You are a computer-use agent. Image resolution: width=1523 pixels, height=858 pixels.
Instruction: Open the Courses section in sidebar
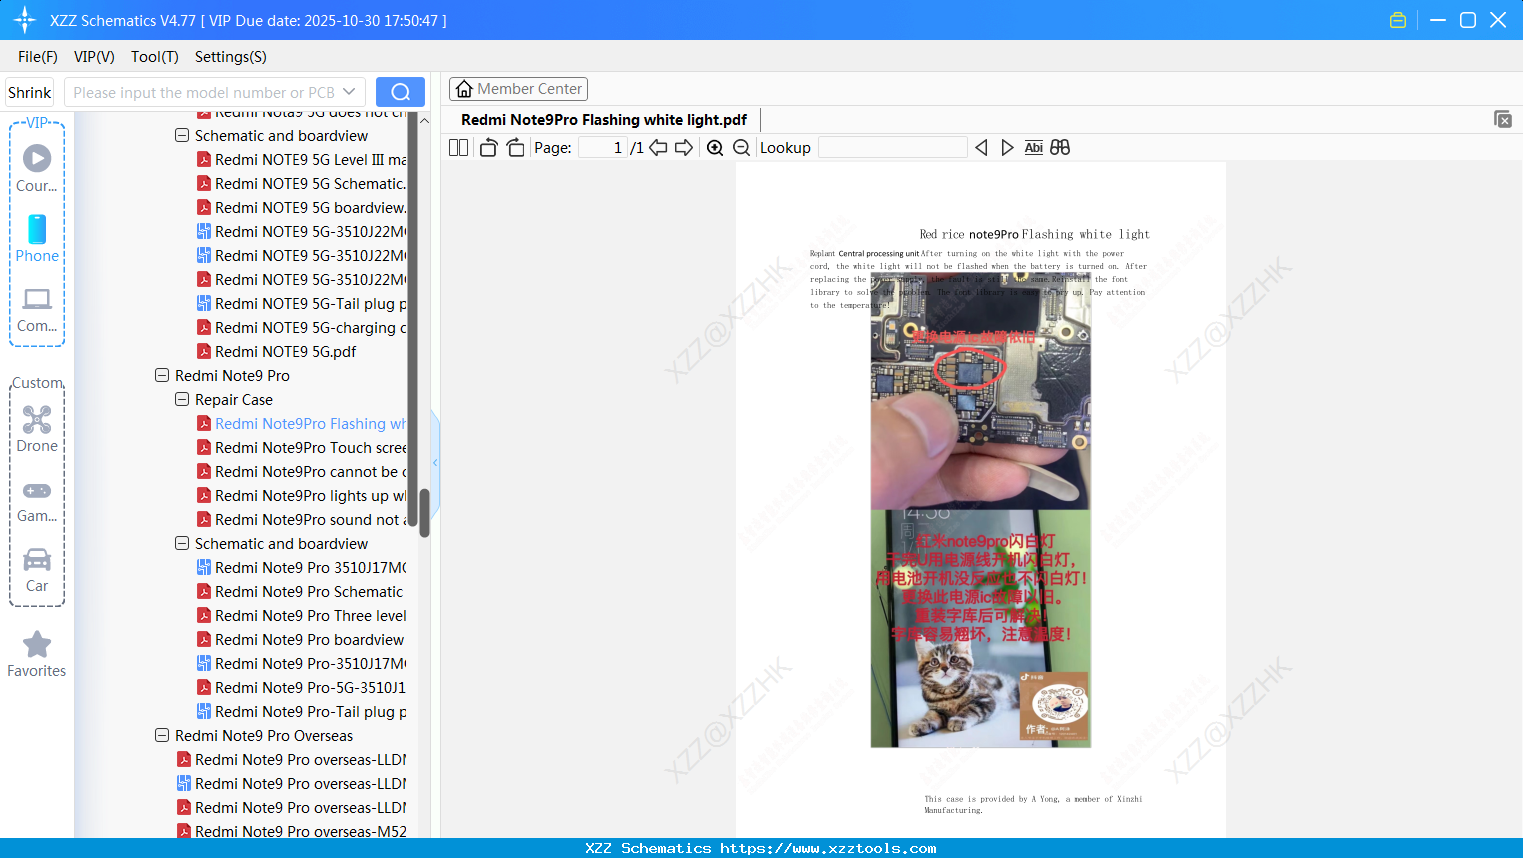pyautogui.click(x=37, y=168)
